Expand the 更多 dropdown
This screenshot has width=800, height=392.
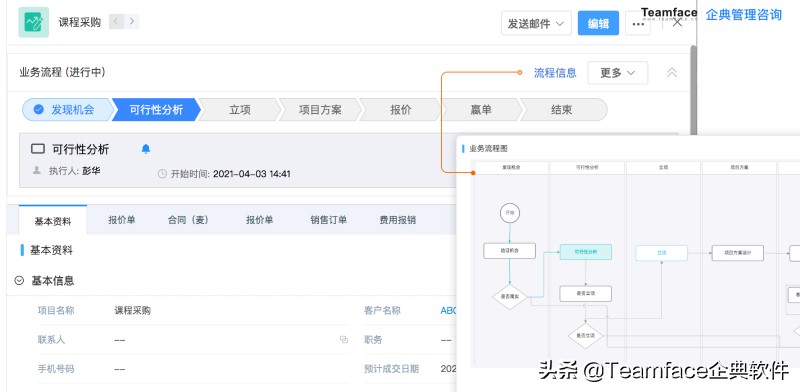pyautogui.click(x=617, y=73)
